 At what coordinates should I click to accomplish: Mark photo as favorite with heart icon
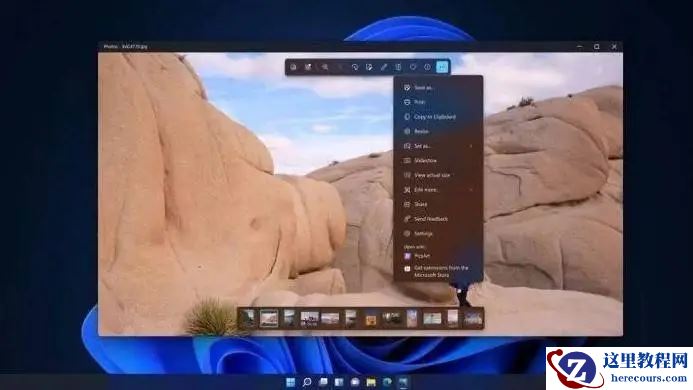coord(413,67)
